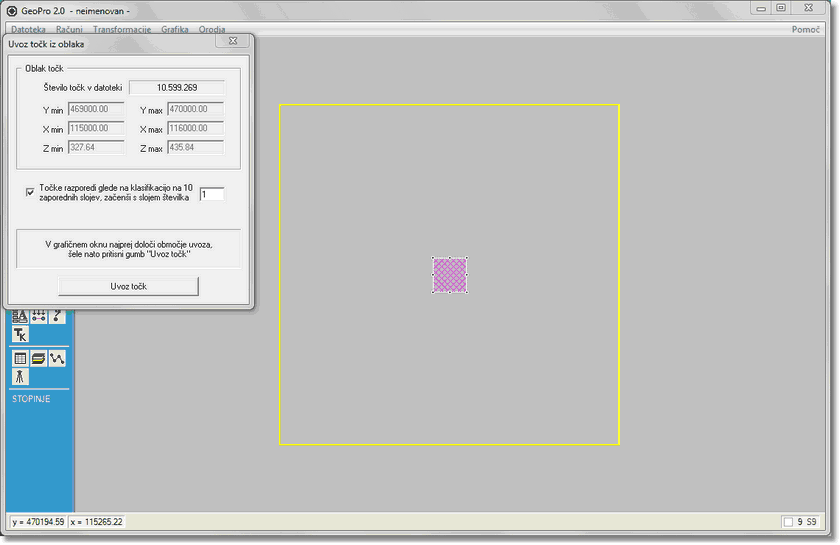Open the Transformacije menu

point(121,29)
